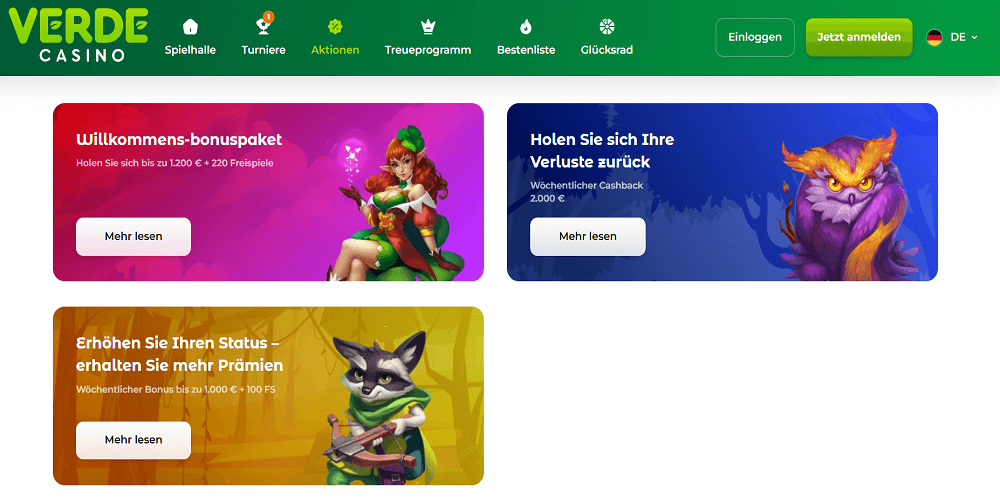Click the orange notification badge on Turniere
The width and height of the screenshot is (1000, 500).
point(268,17)
